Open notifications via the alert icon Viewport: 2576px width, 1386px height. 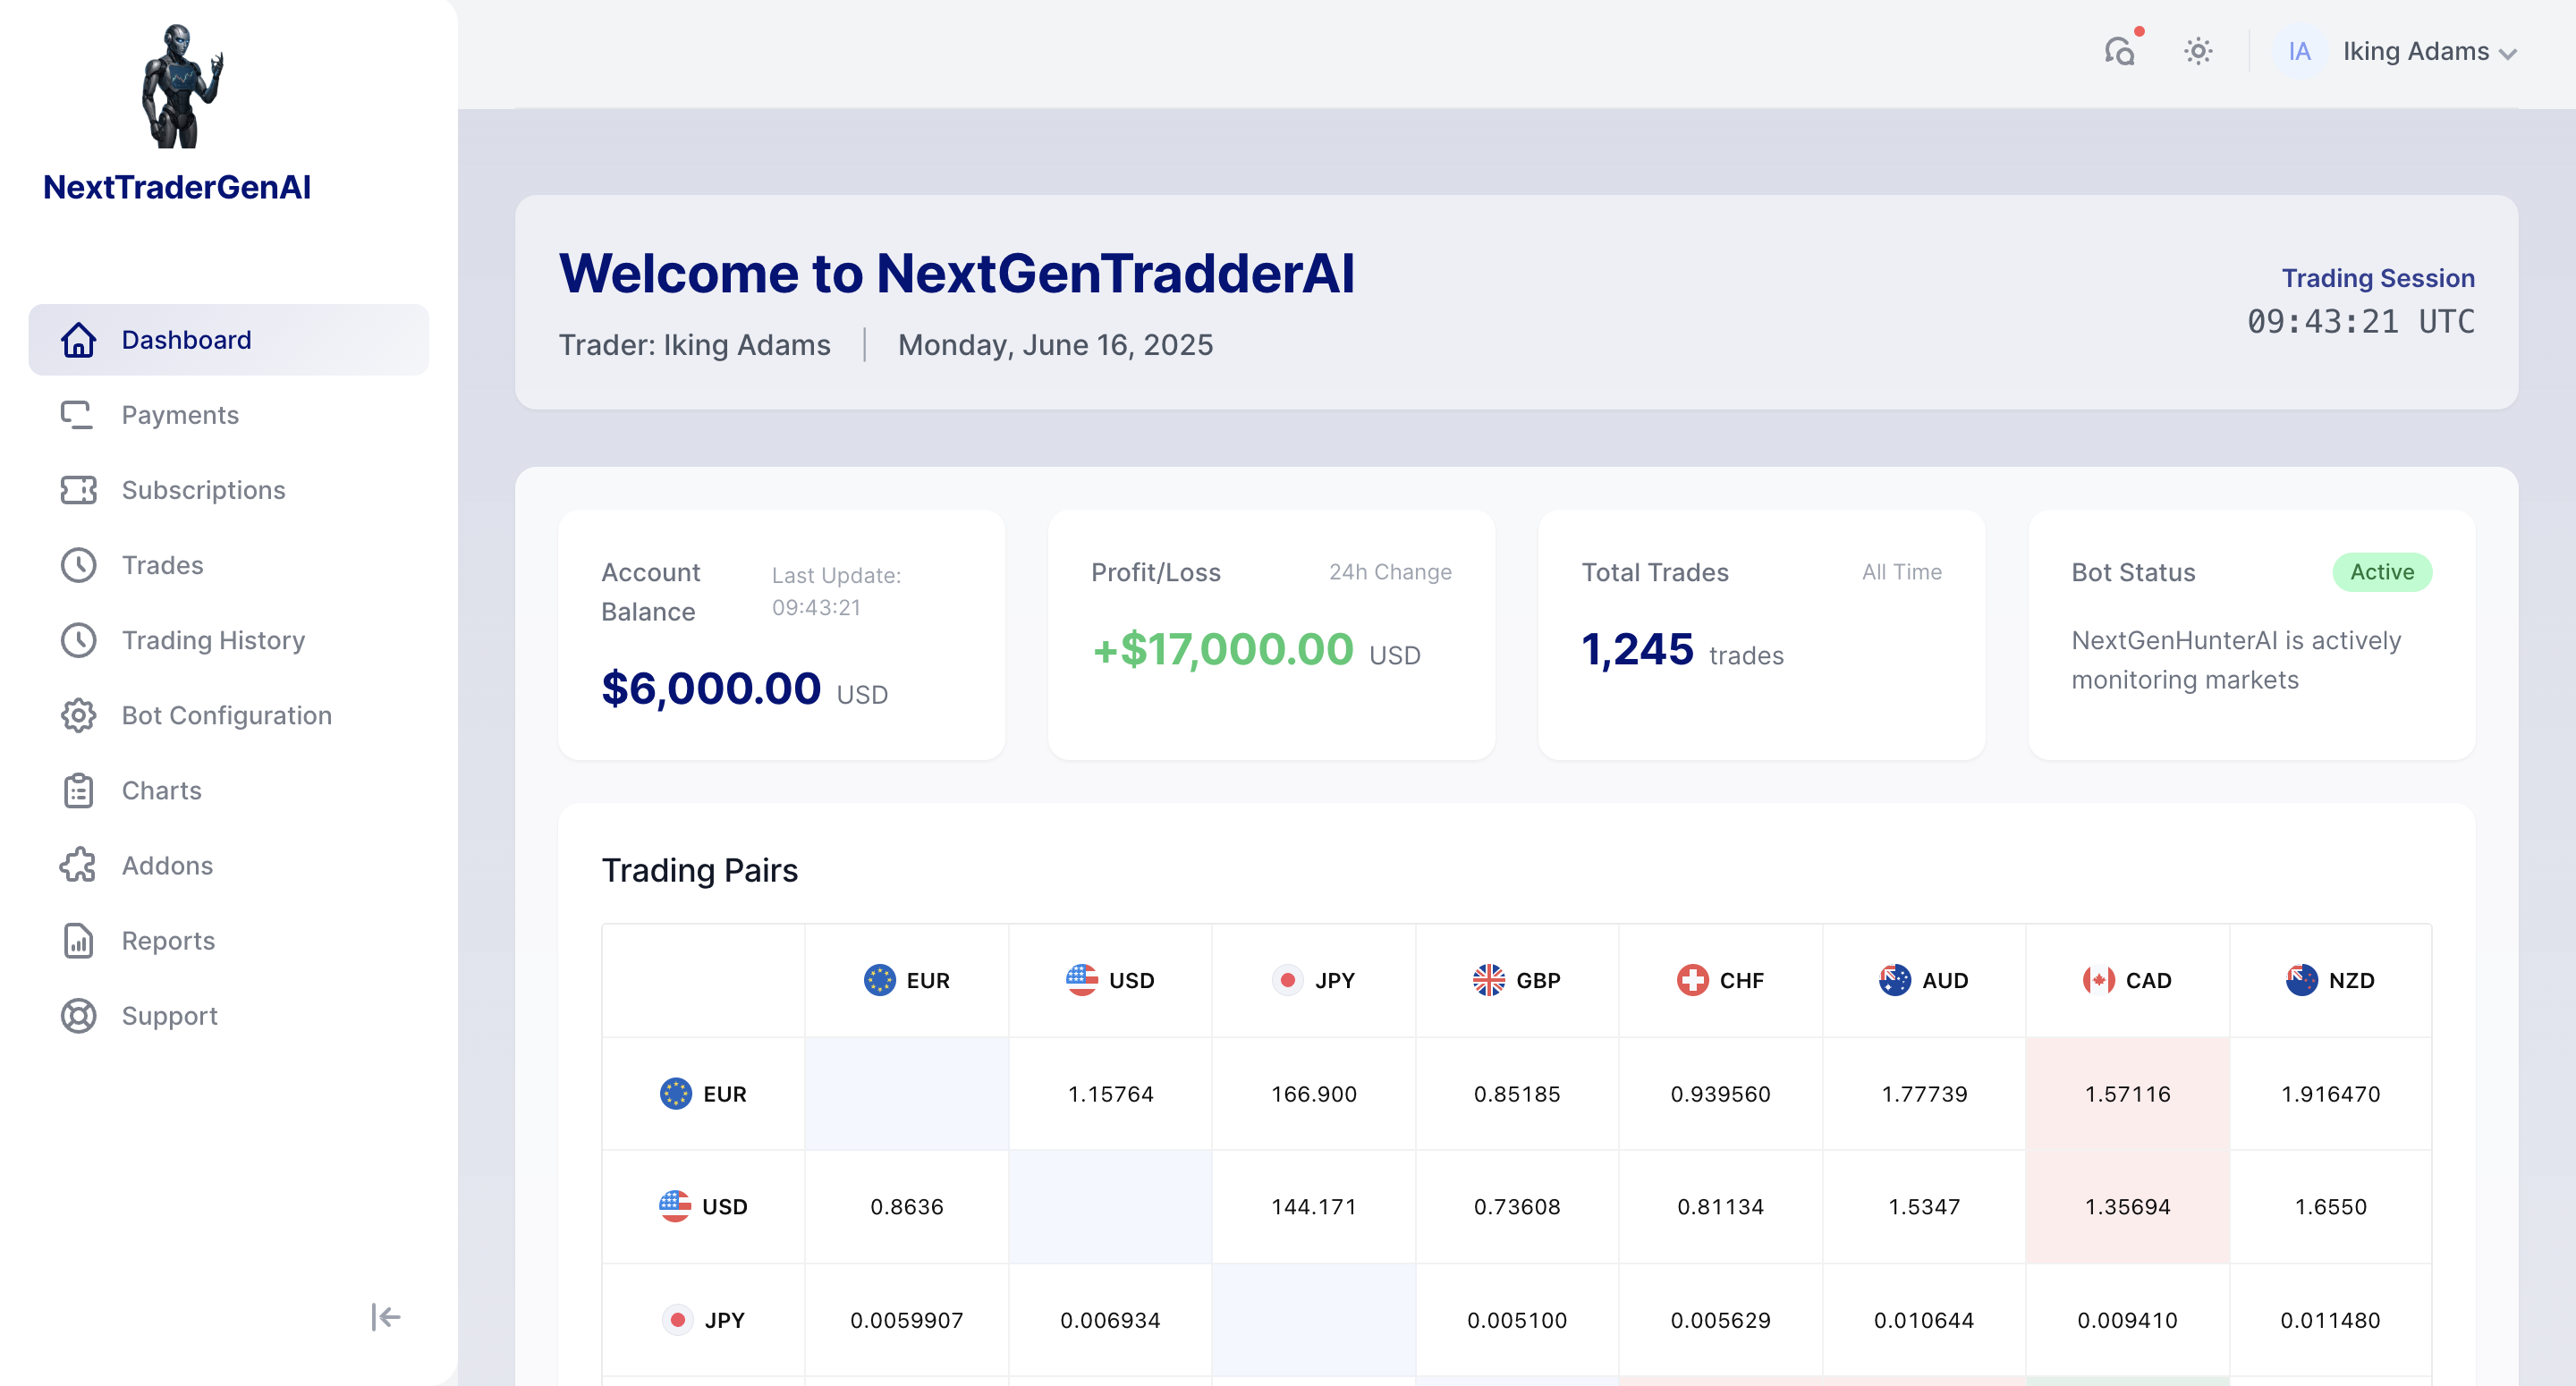coord(2120,51)
